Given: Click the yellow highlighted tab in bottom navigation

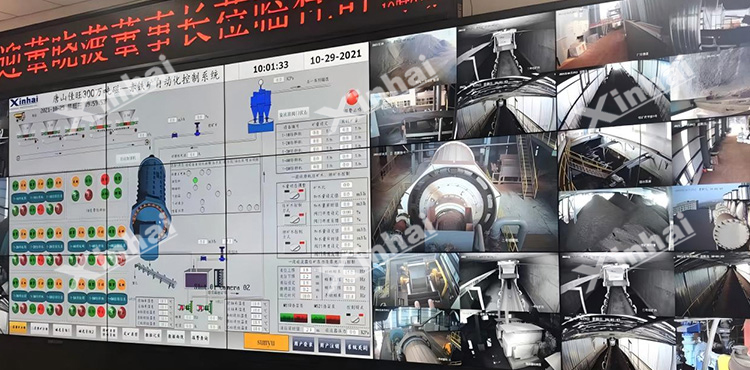Looking at the screenshot, I should pyautogui.click(x=18, y=328).
